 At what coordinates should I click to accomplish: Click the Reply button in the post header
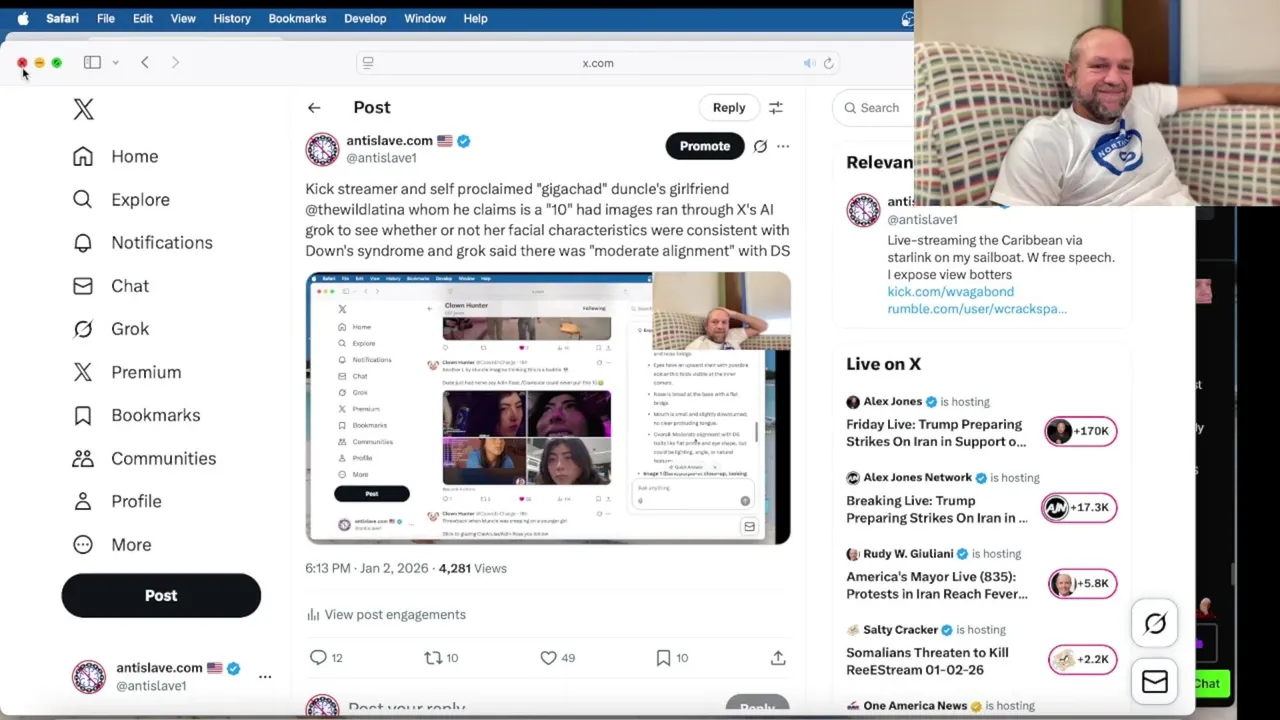pos(729,108)
